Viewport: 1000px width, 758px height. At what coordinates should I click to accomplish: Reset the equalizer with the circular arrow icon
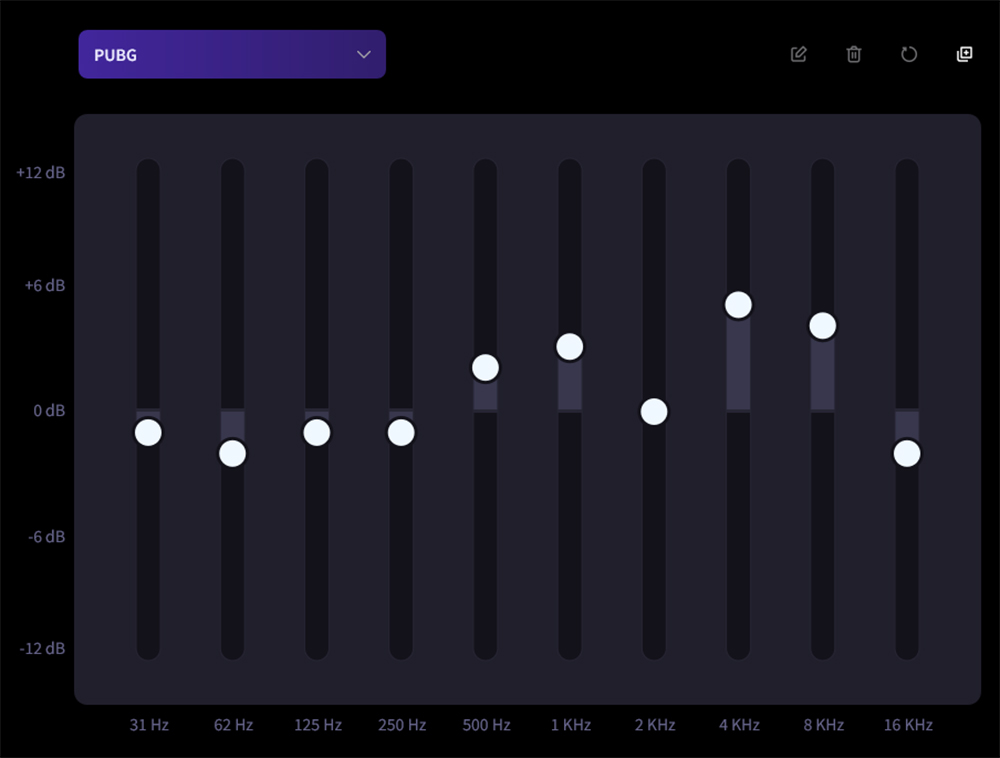coord(908,54)
